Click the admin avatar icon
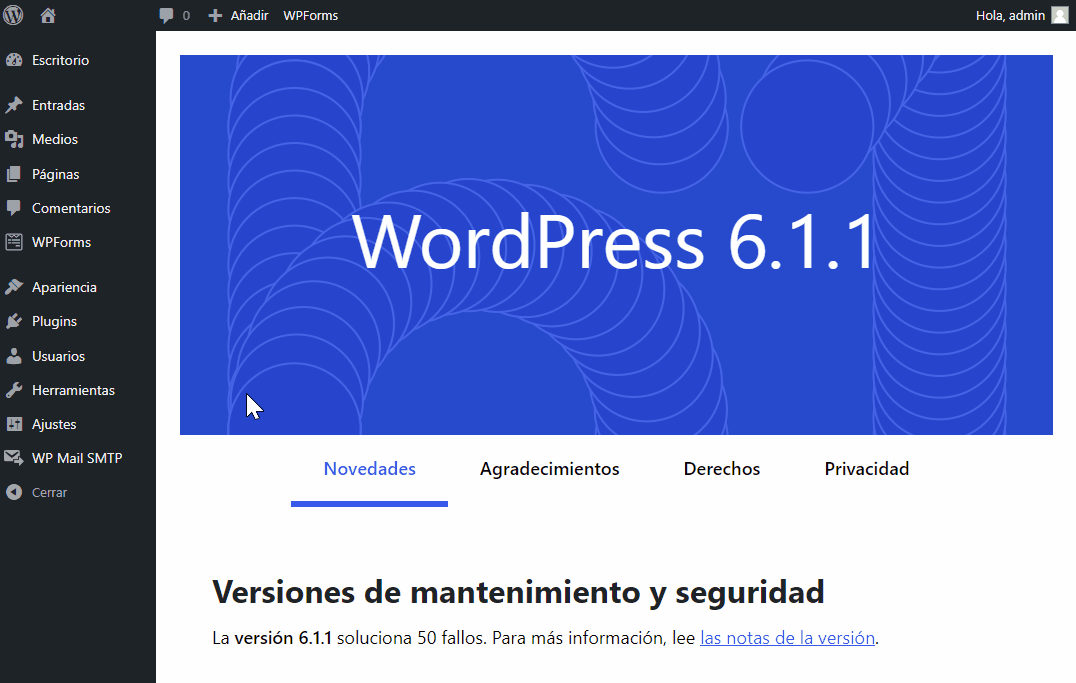 click(x=1060, y=15)
